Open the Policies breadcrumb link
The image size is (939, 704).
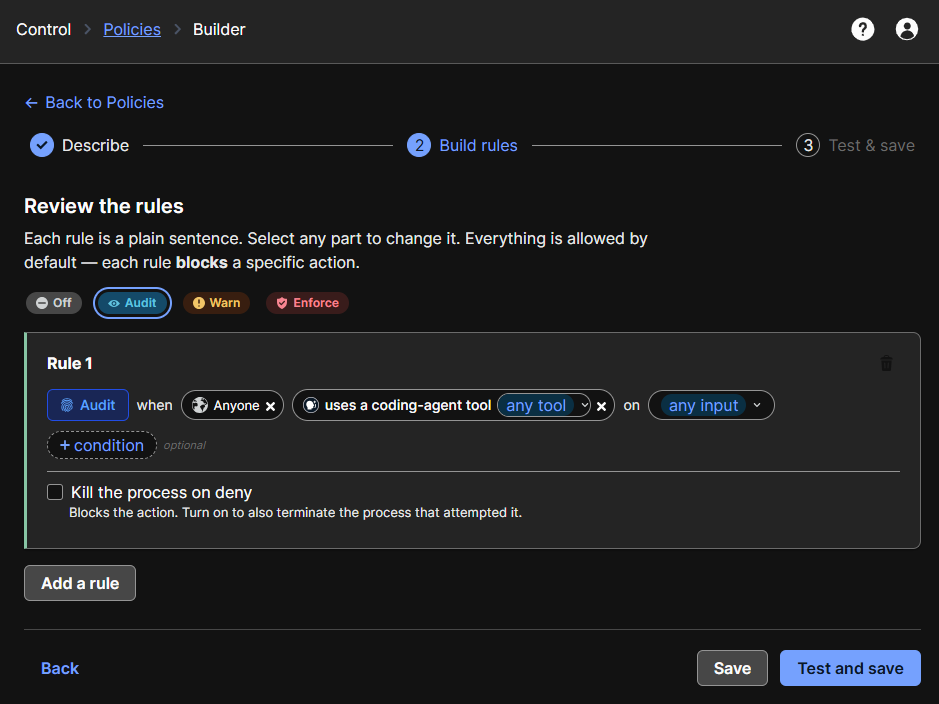tap(132, 29)
